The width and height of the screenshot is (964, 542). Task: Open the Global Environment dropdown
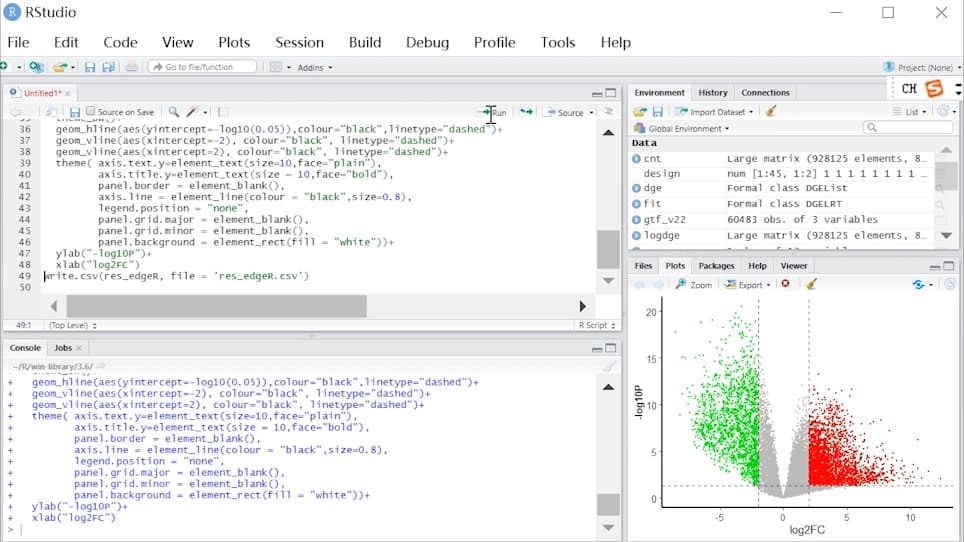click(x=681, y=128)
